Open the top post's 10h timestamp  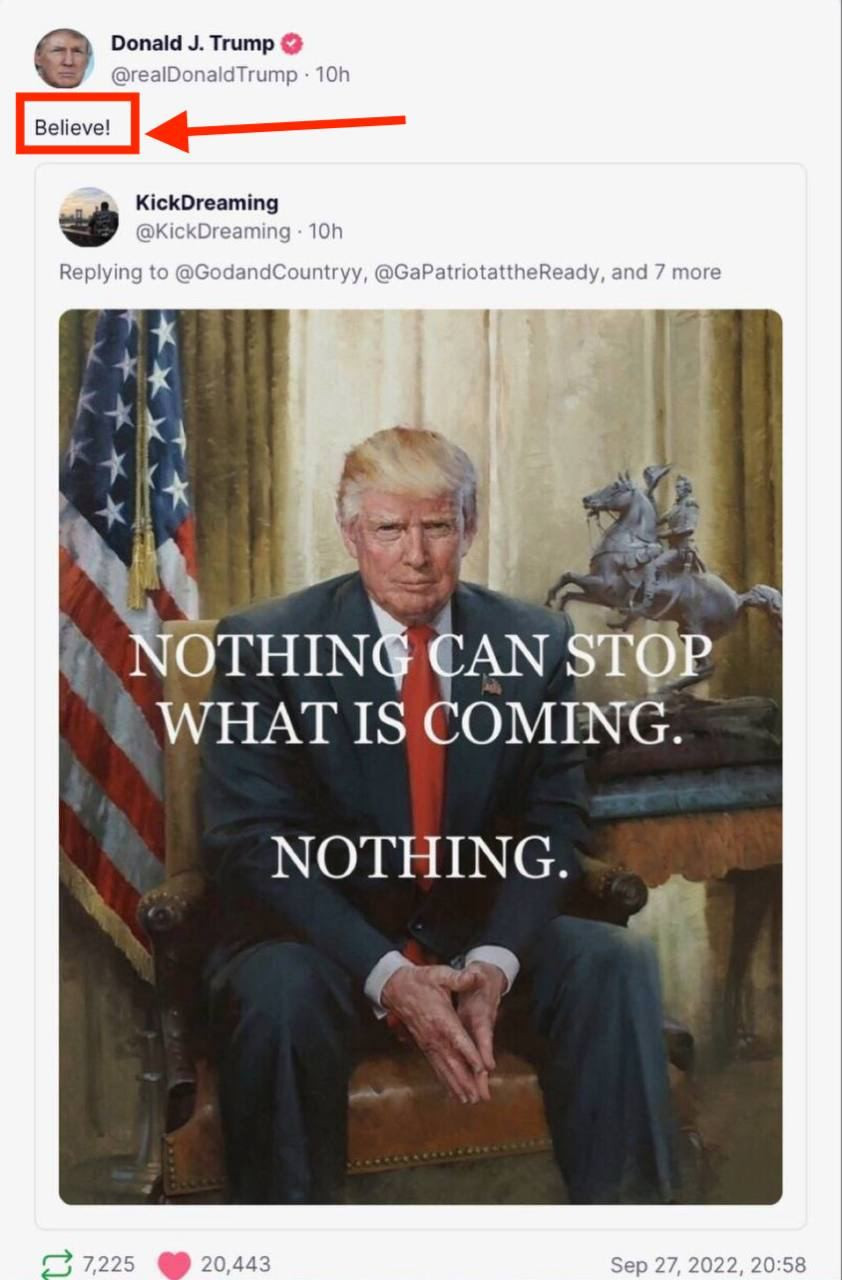point(333,75)
